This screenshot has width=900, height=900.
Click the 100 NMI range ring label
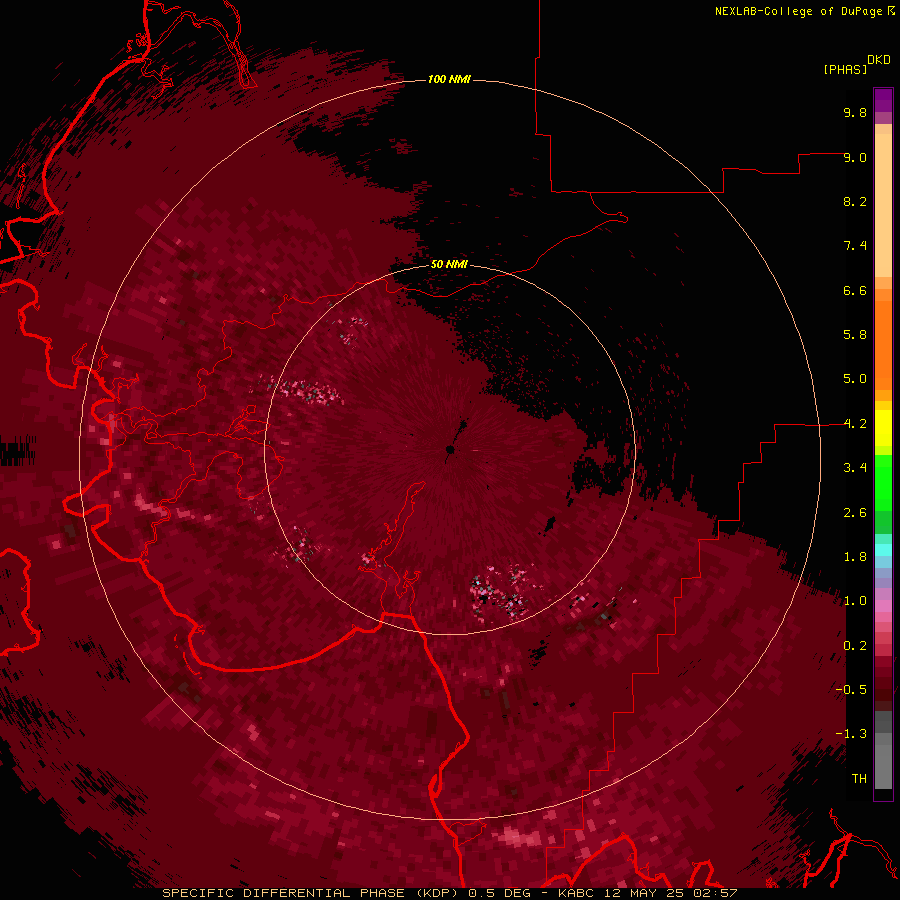[x=449, y=79]
